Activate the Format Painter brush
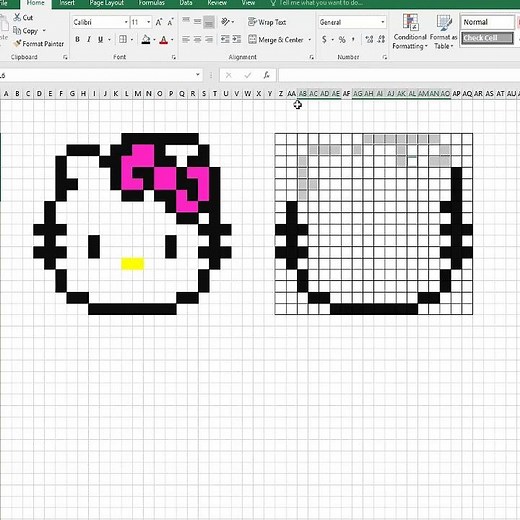Image resolution: width=520 pixels, height=520 pixels. coord(38,44)
